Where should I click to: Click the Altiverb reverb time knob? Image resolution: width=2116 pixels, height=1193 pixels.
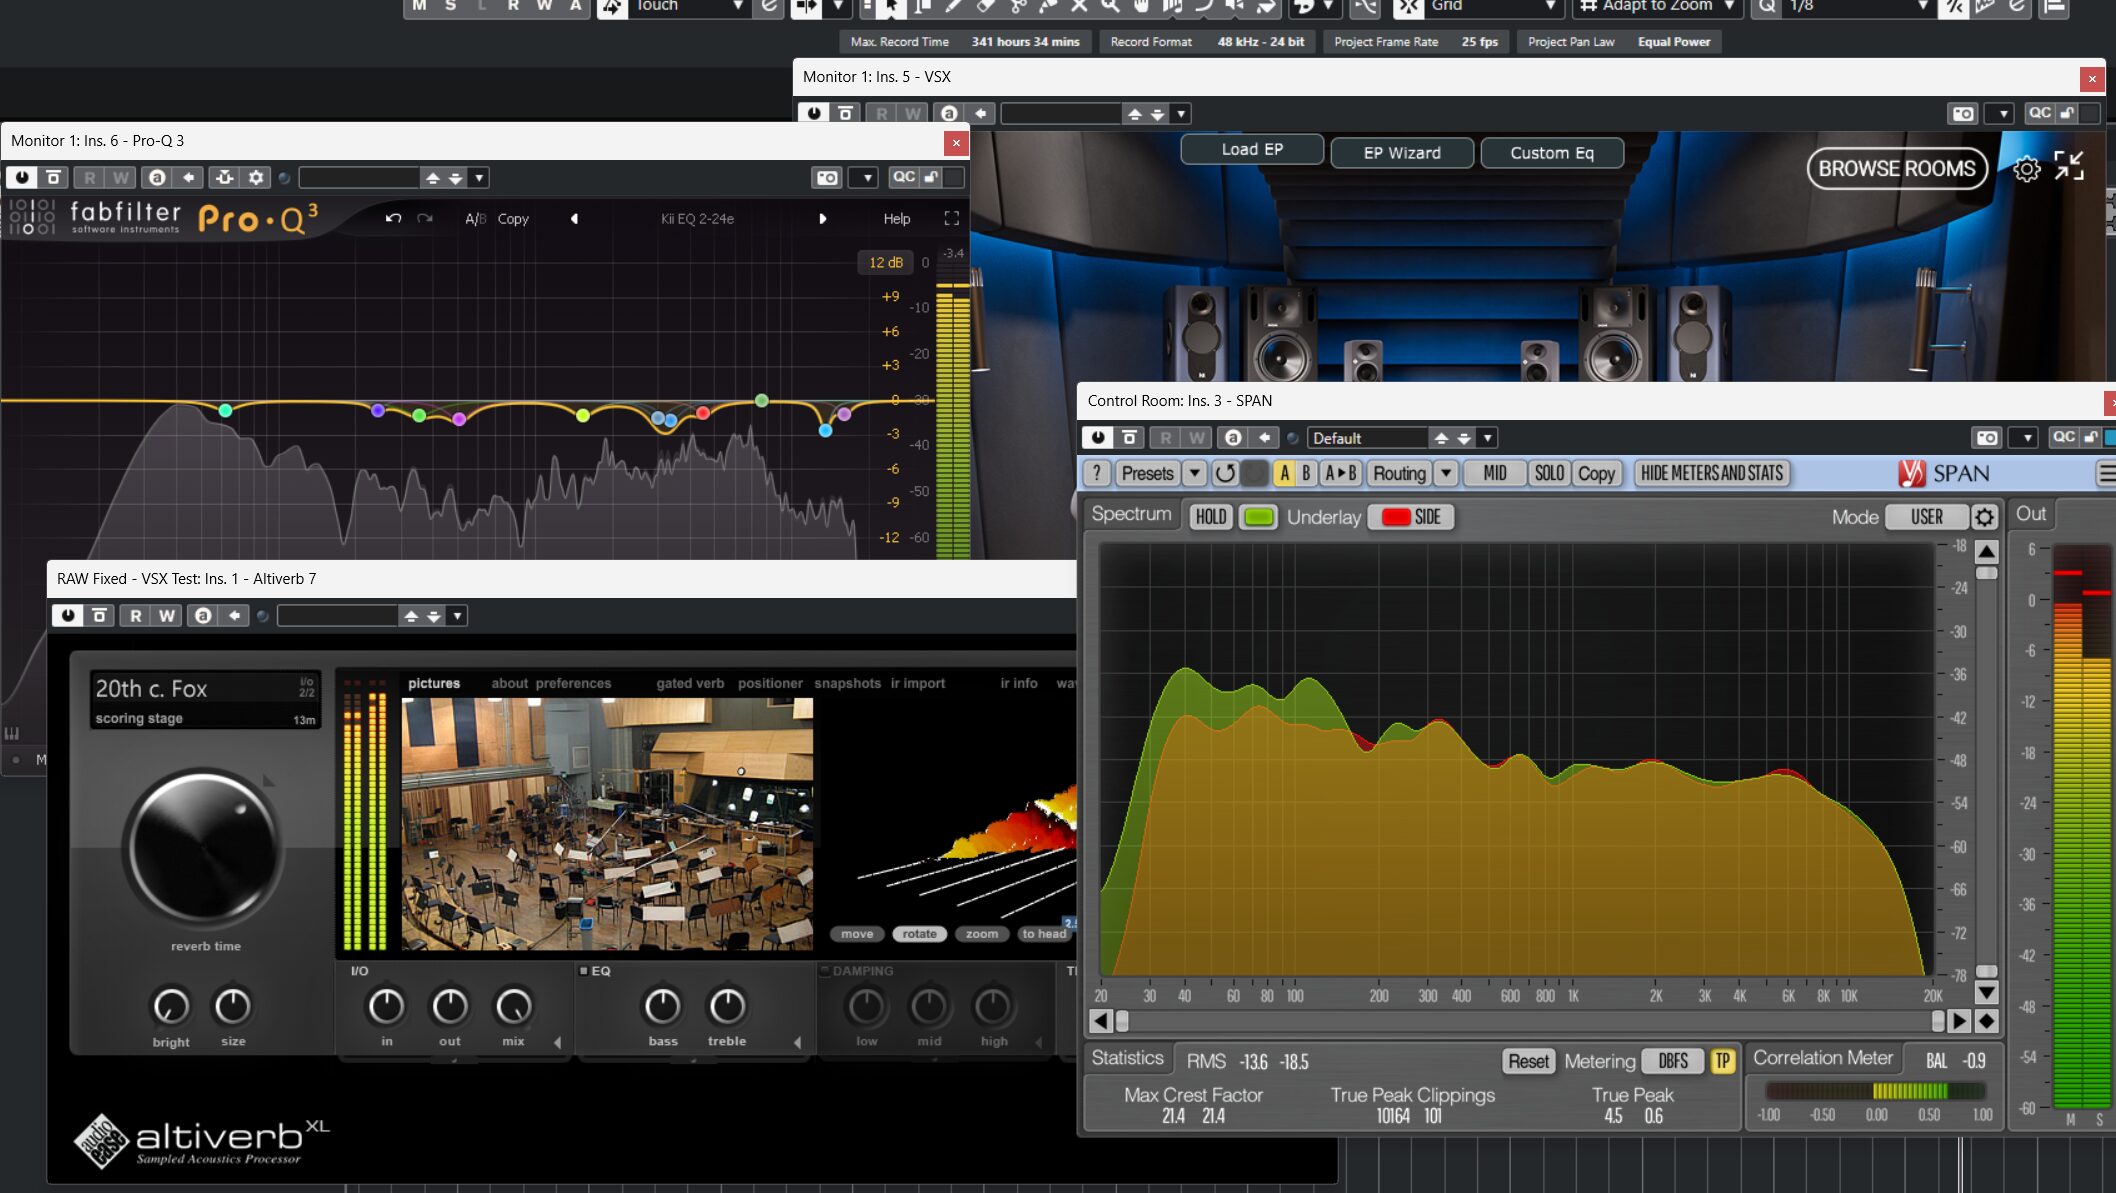tap(204, 848)
